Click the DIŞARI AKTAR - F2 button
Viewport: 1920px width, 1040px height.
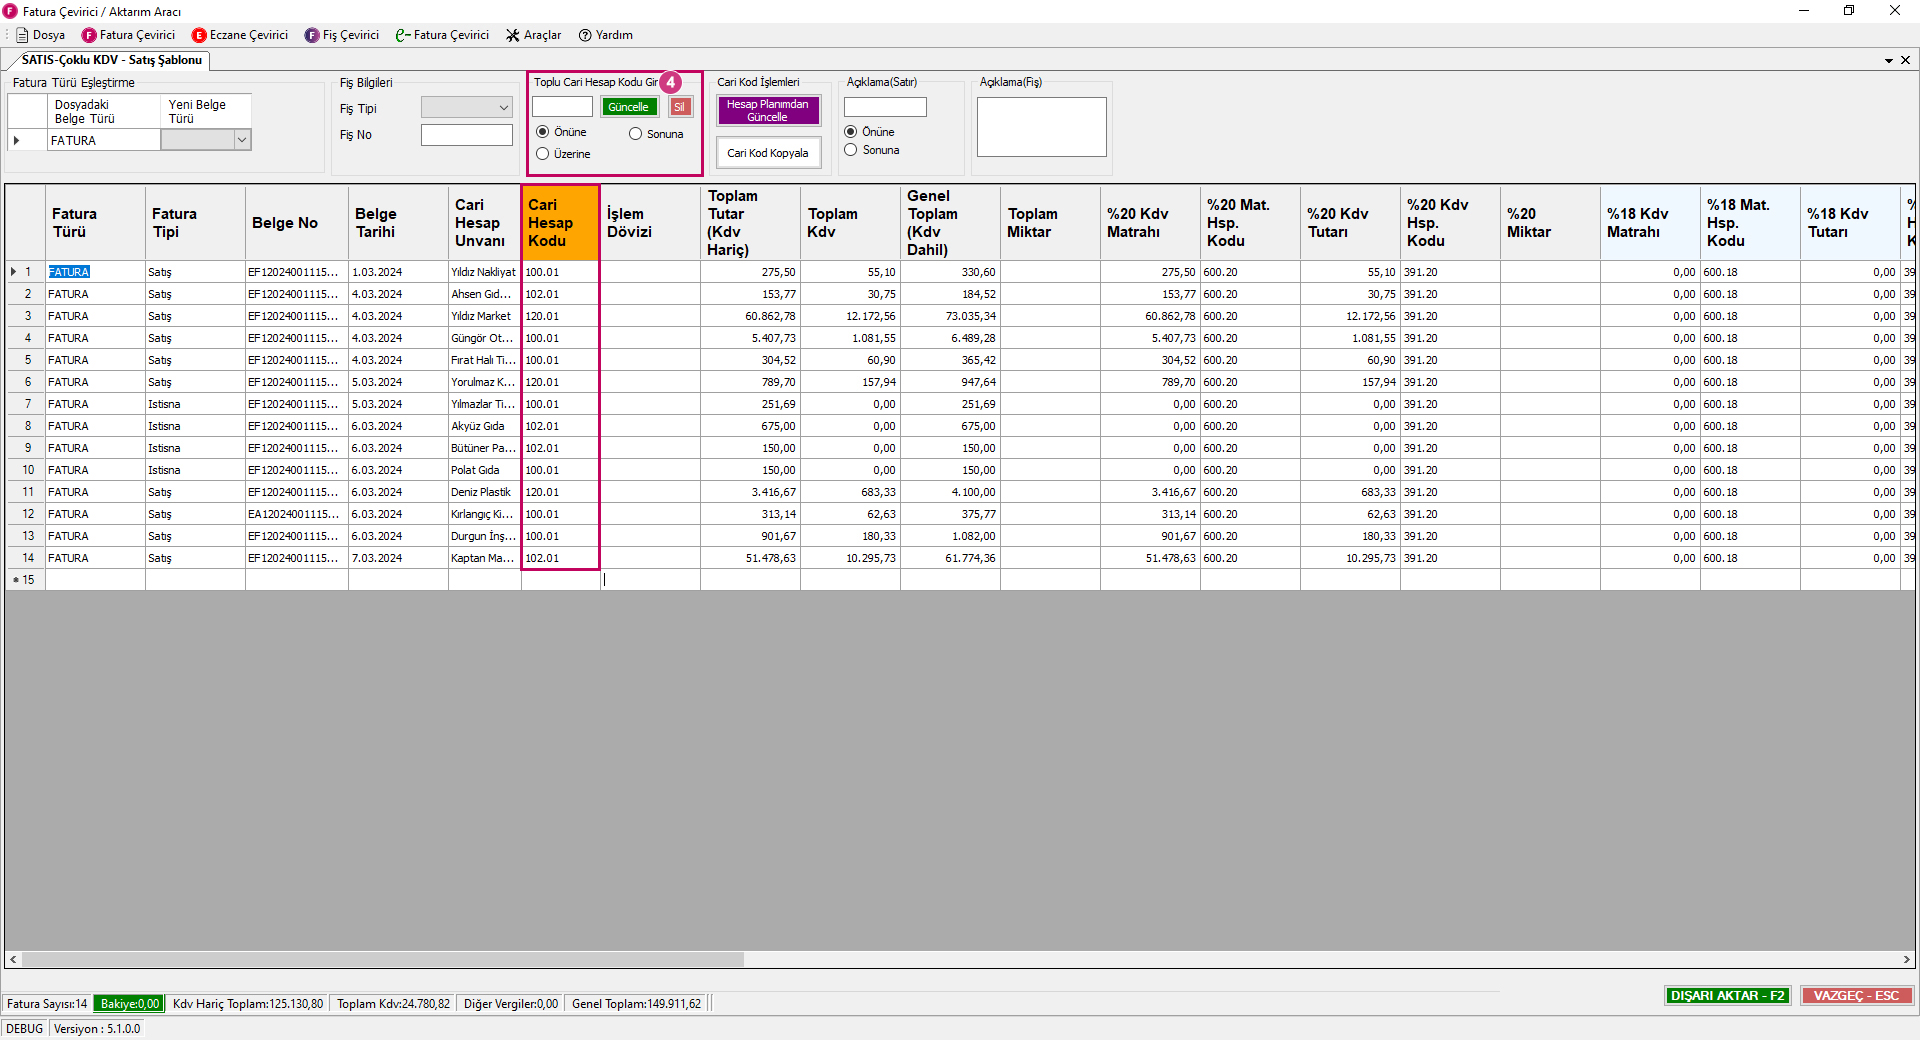tap(1727, 996)
